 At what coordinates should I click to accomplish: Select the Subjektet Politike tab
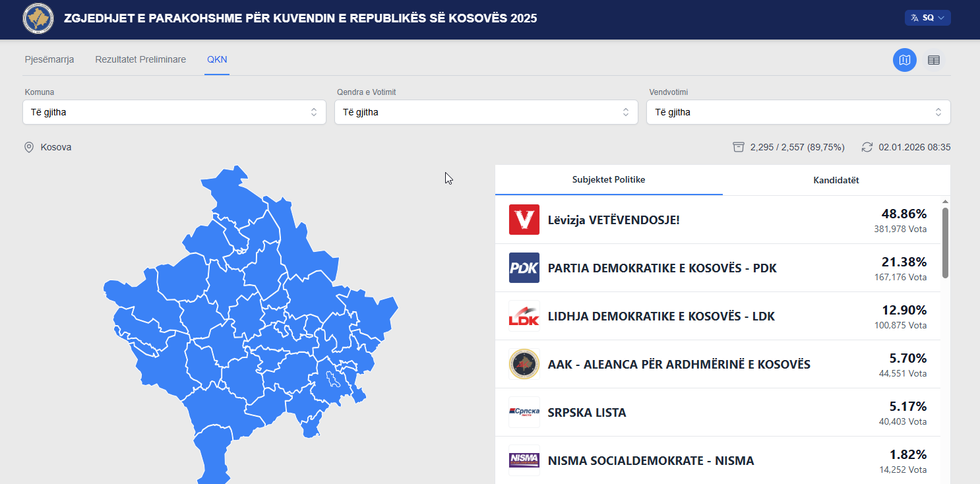(608, 180)
